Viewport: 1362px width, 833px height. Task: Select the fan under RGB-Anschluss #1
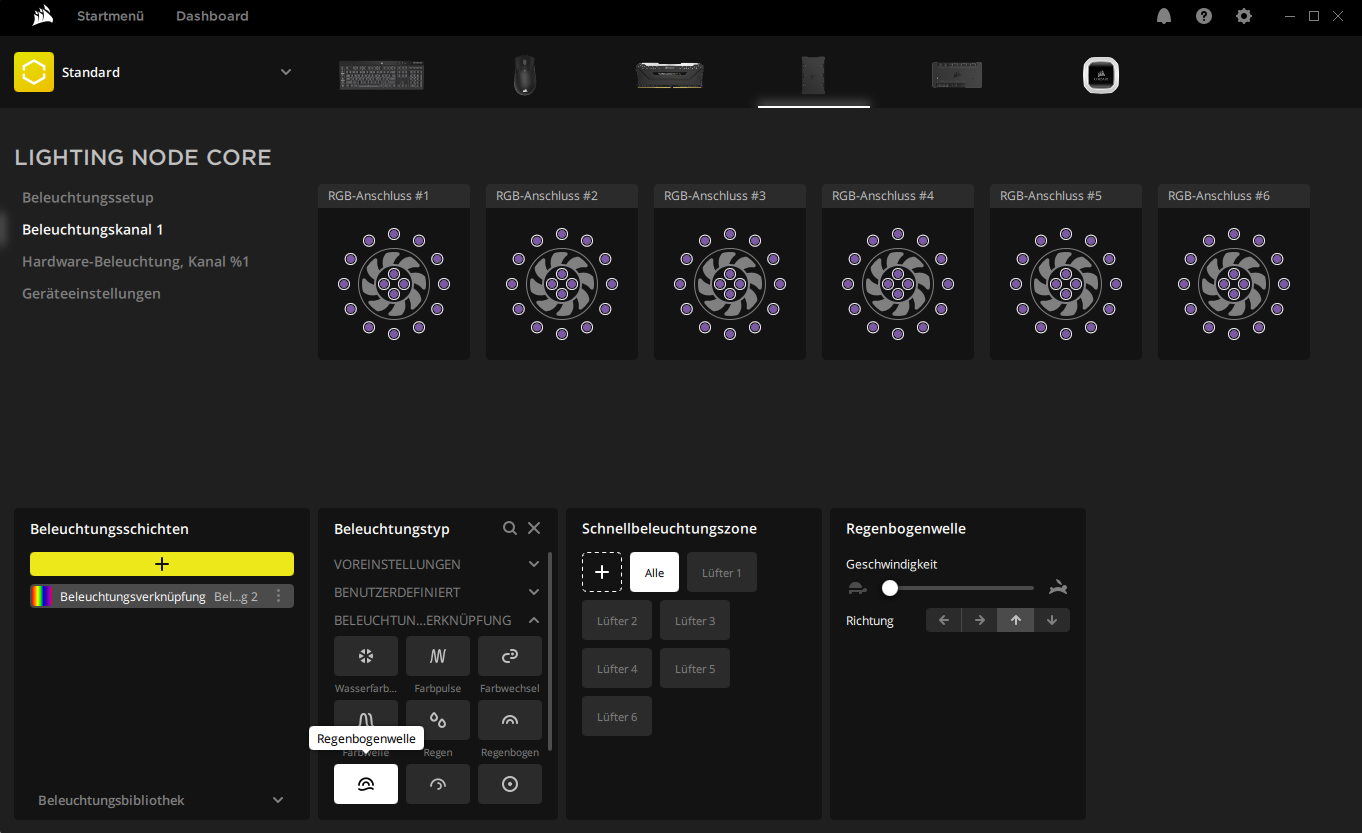point(394,284)
